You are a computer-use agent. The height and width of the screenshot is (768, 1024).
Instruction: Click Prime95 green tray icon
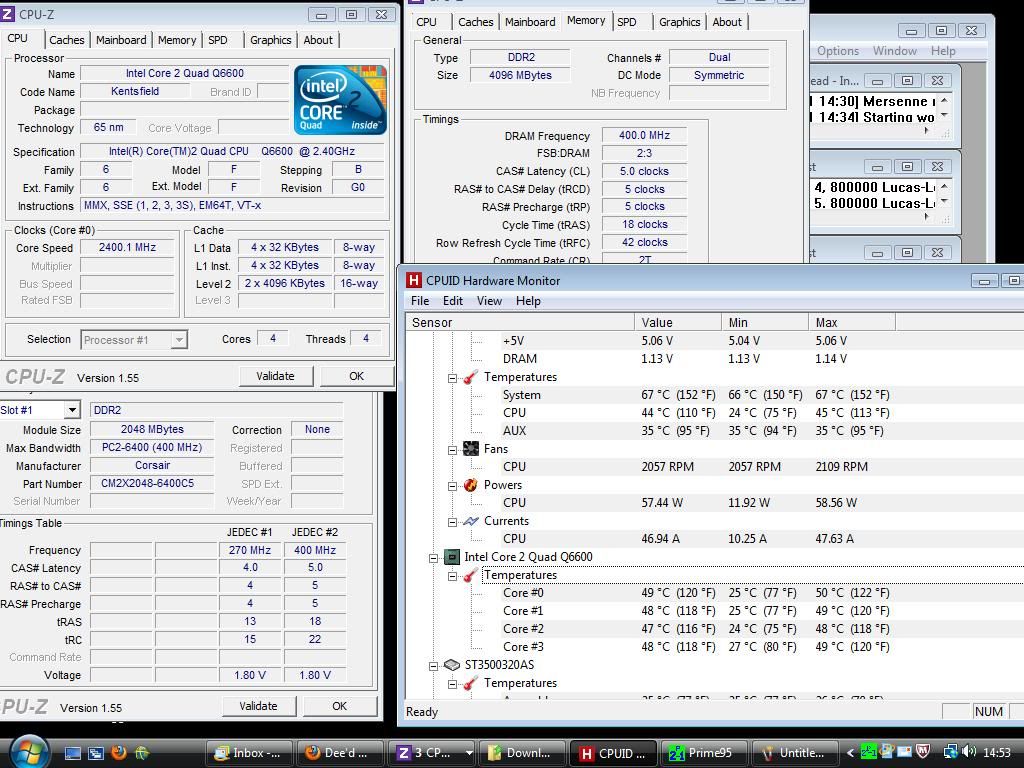click(868, 752)
